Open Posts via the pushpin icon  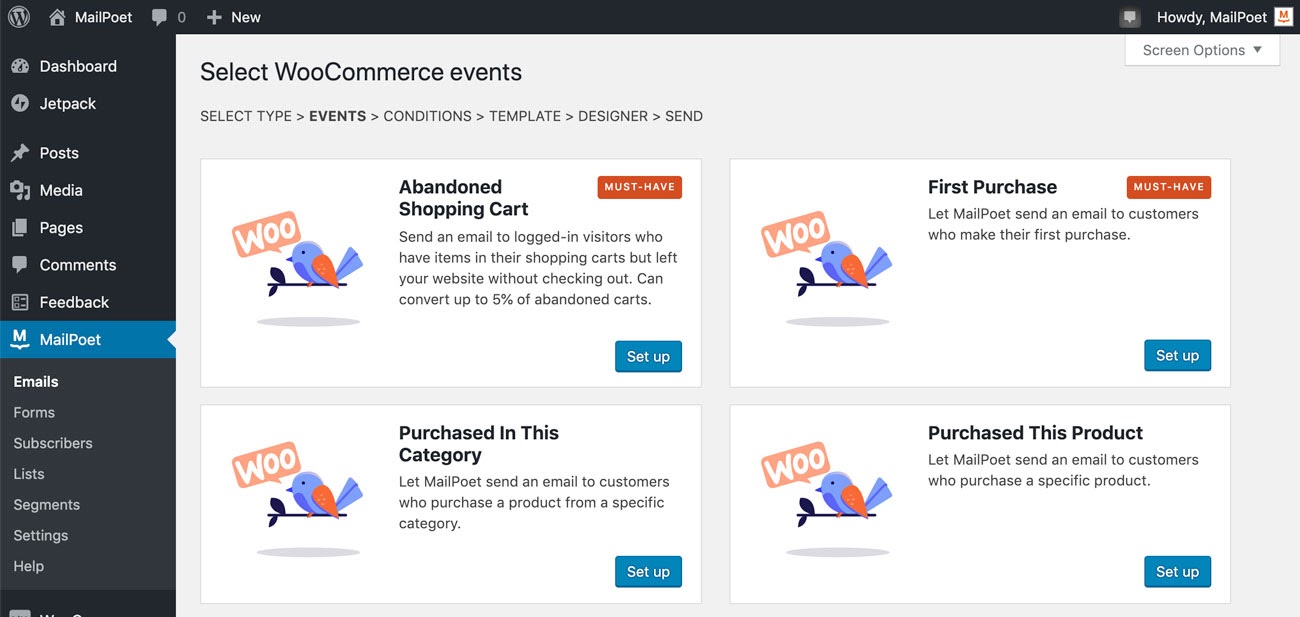coord(20,153)
